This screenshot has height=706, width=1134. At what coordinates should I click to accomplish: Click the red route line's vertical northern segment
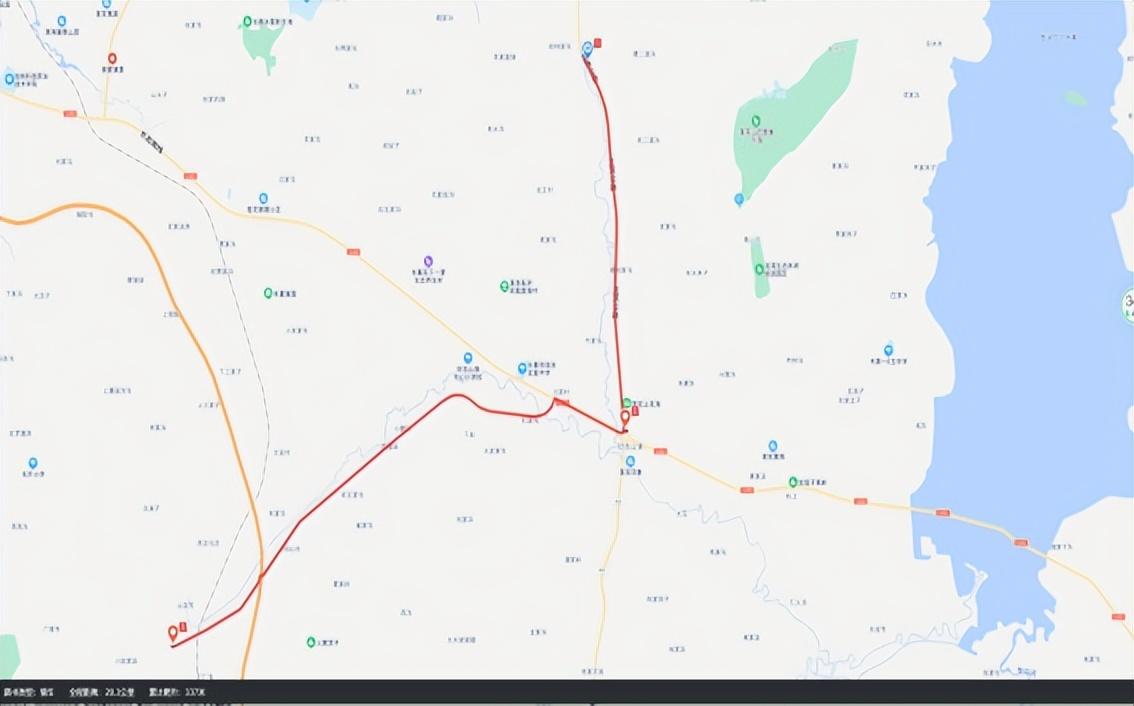(x=614, y=220)
